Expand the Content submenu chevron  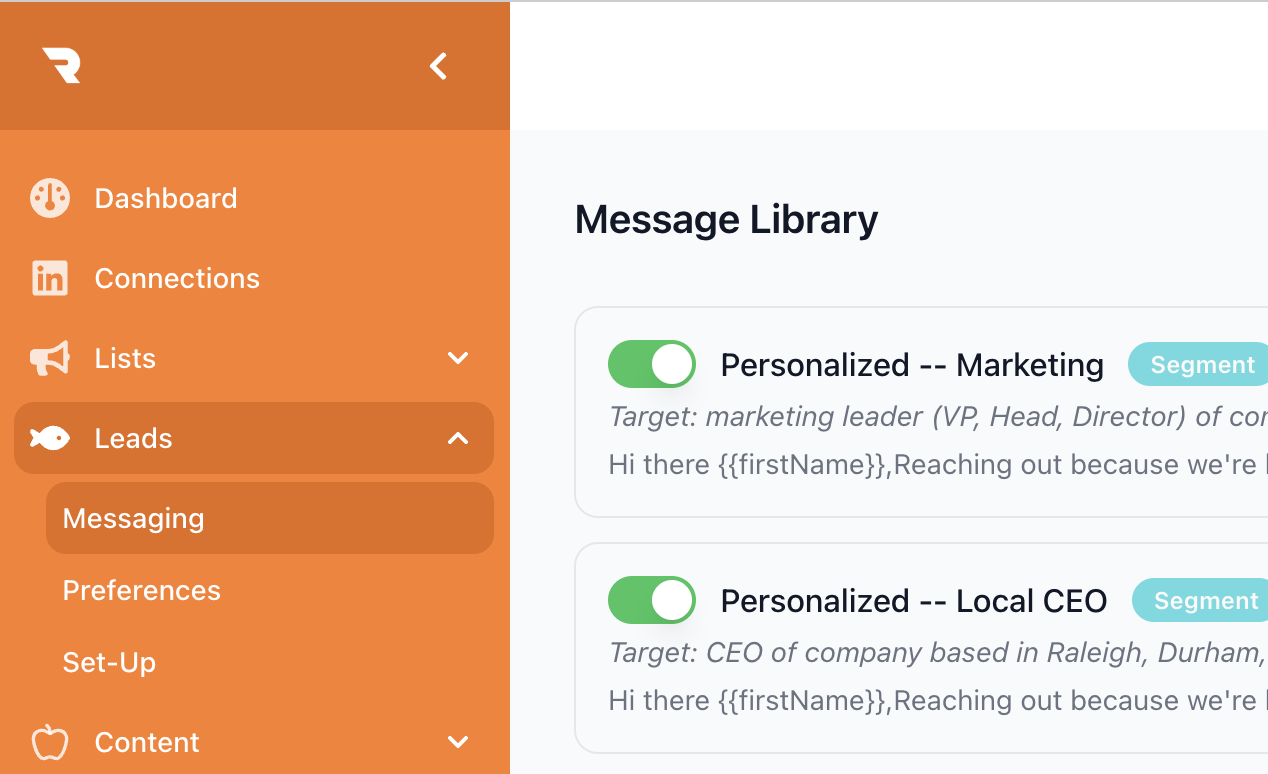pos(458,742)
